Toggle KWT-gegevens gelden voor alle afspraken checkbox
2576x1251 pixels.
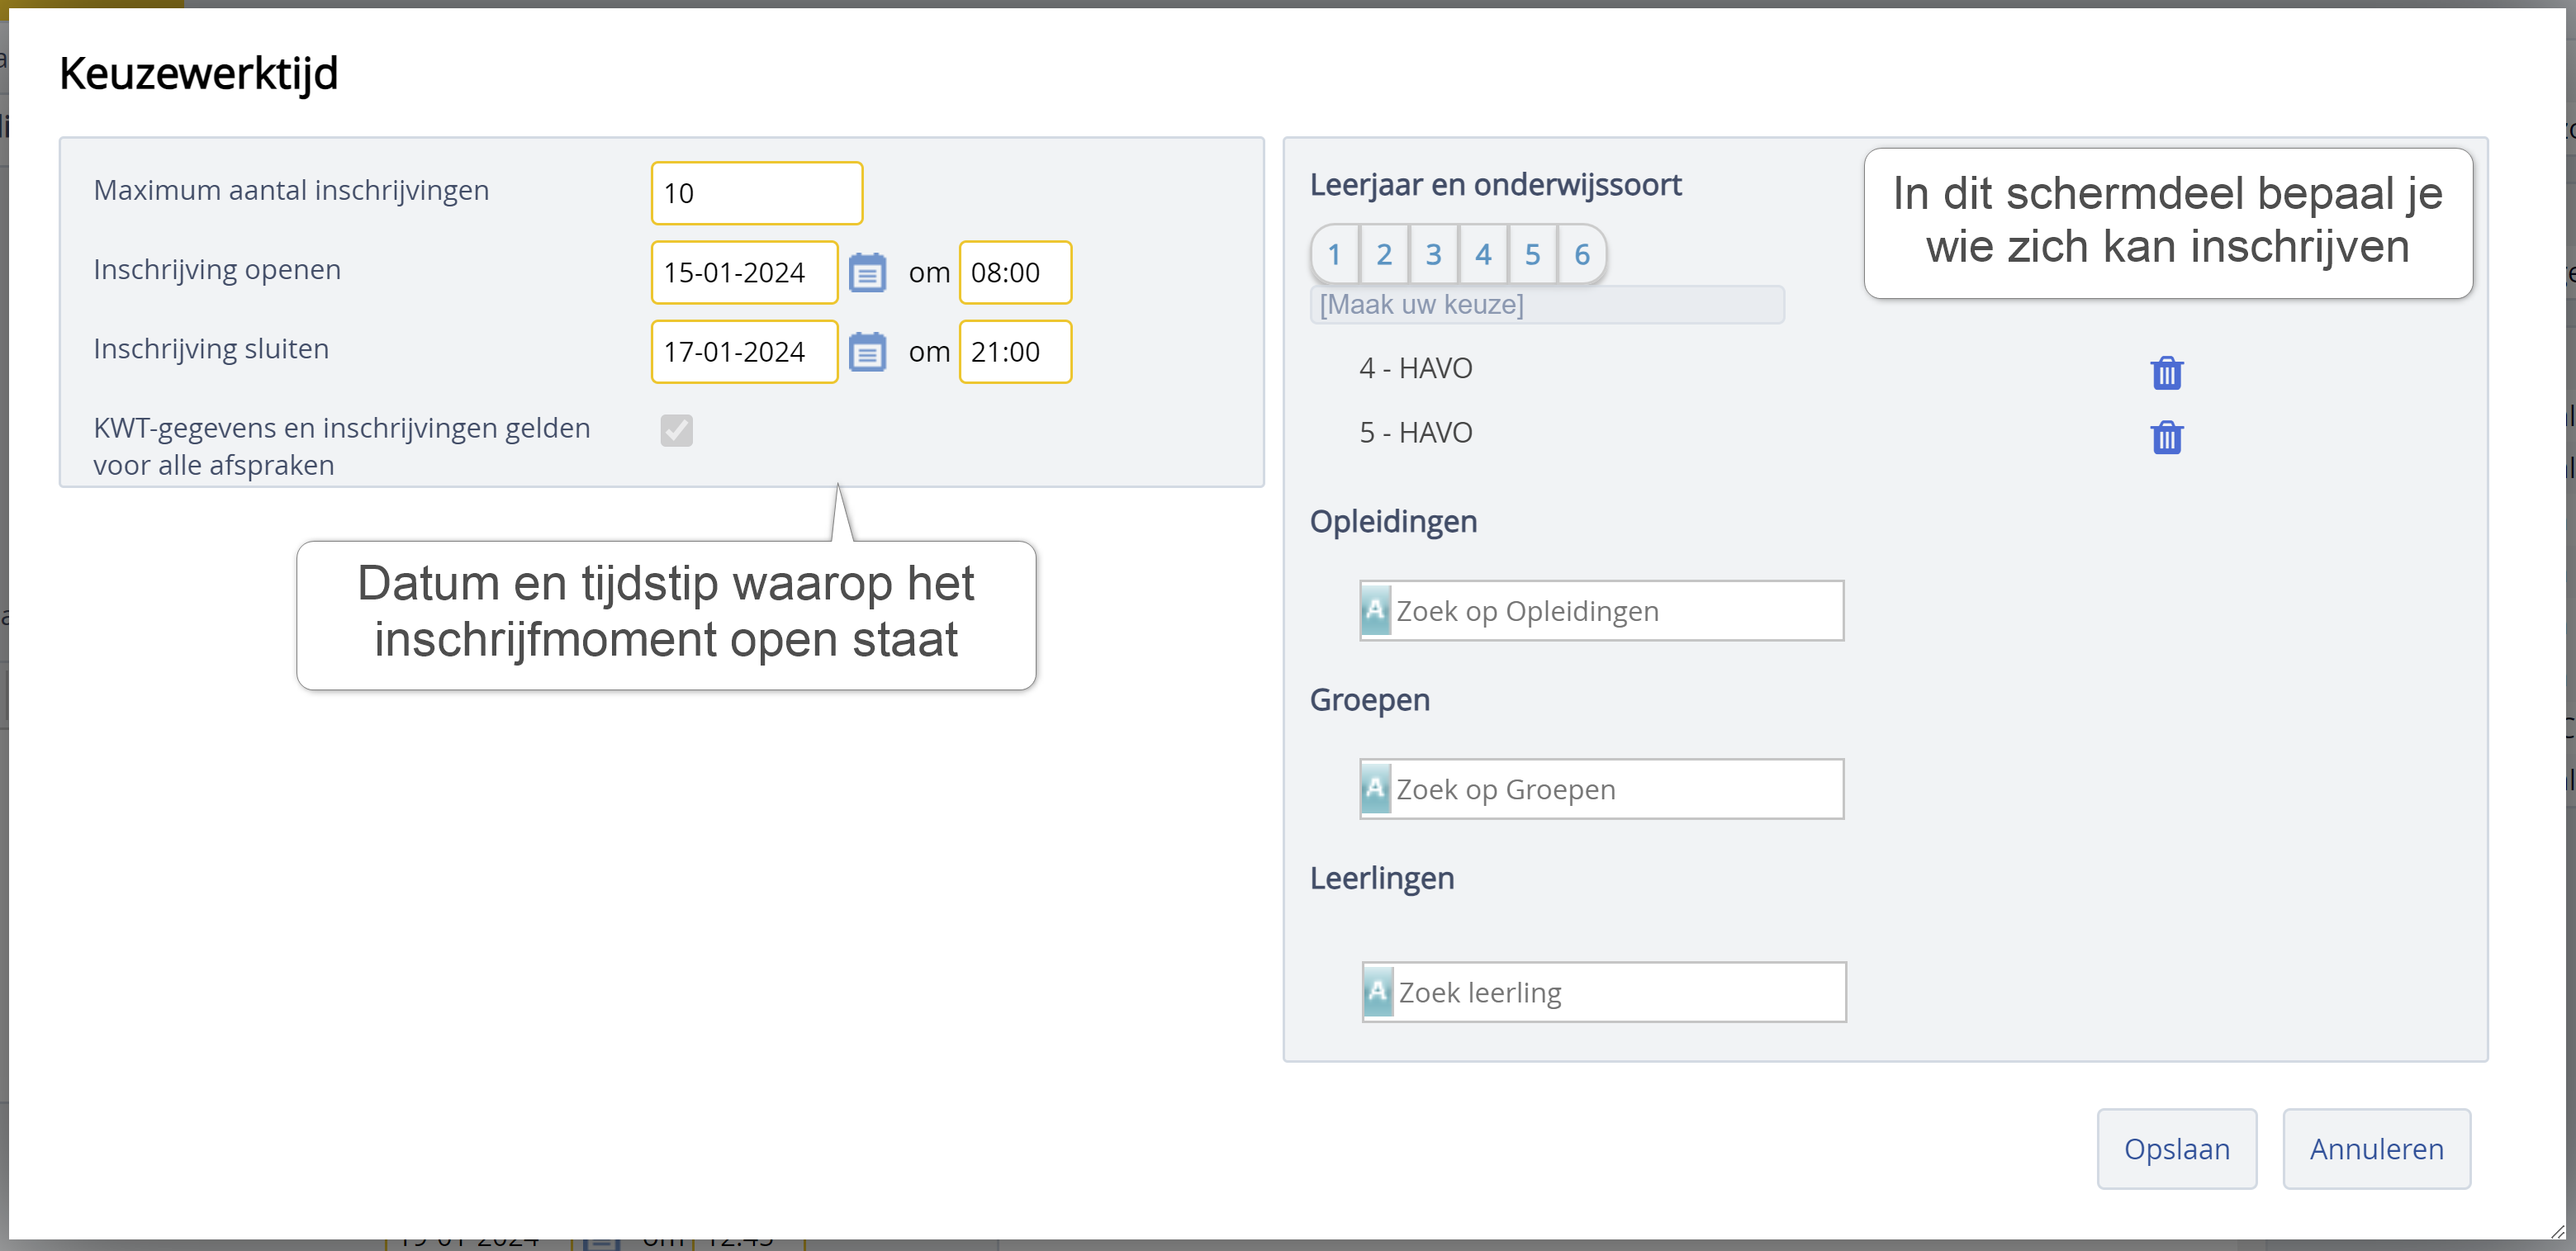tap(677, 430)
